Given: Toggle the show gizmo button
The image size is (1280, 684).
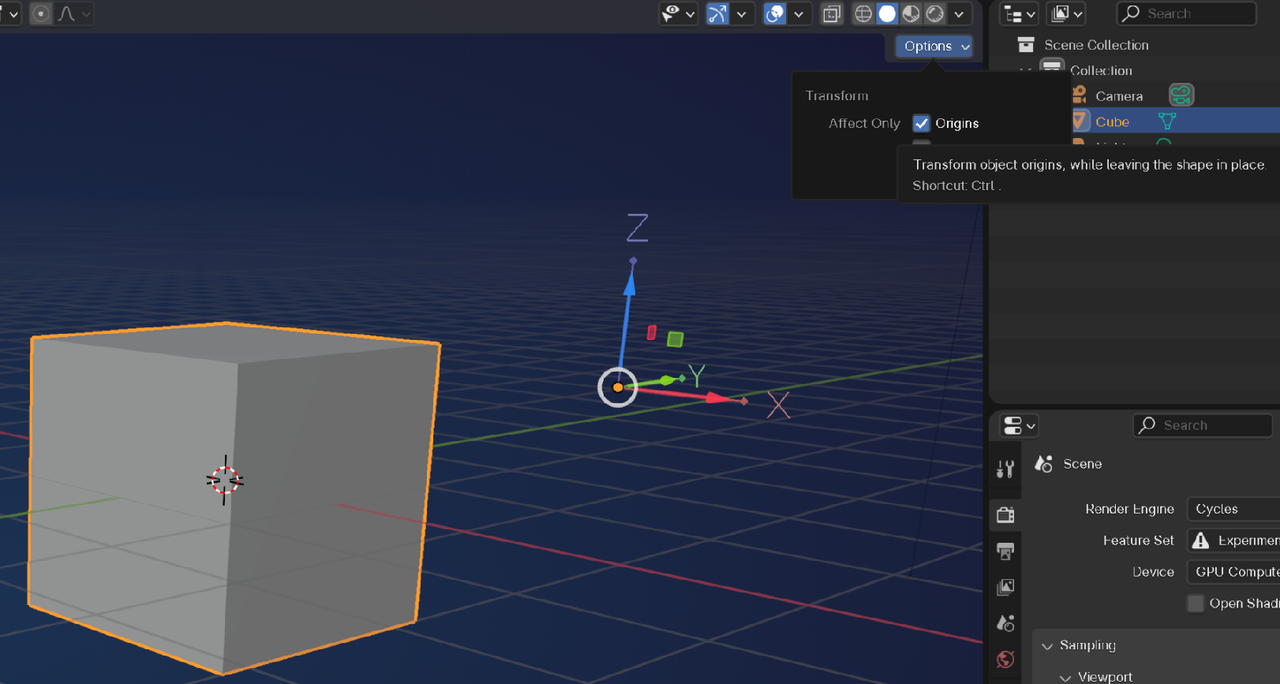Looking at the screenshot, I should [718, 14].
